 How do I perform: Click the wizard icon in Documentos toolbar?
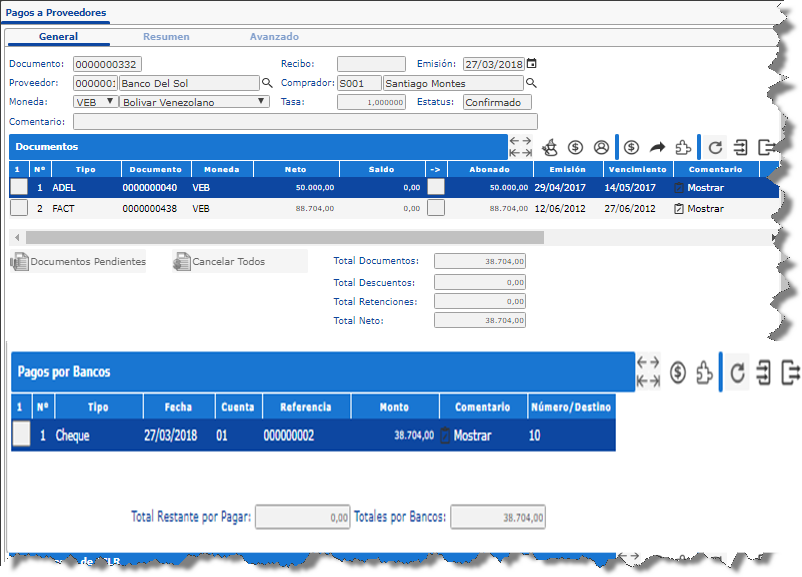[x=548, y=147]
